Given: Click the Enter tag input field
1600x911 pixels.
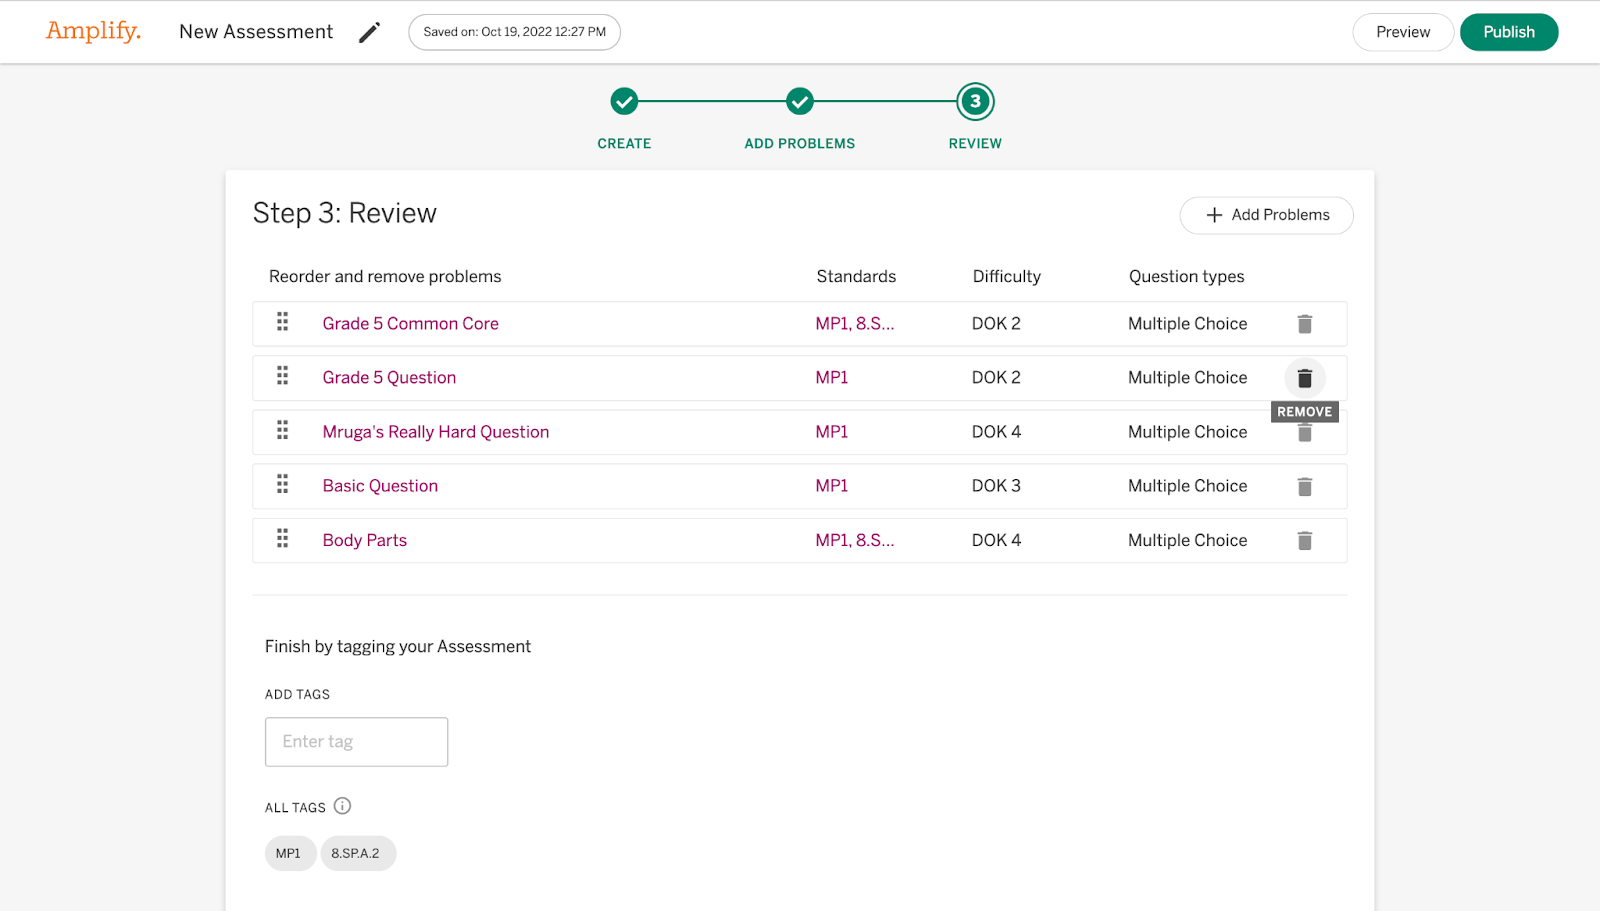Looking at the screenshot, I should (356, 742).
